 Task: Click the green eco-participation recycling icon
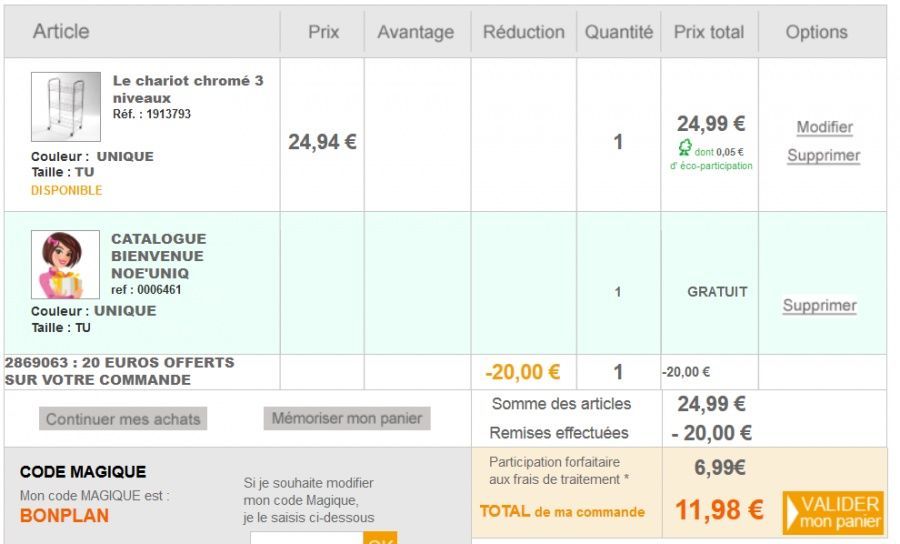pos(685,150)
